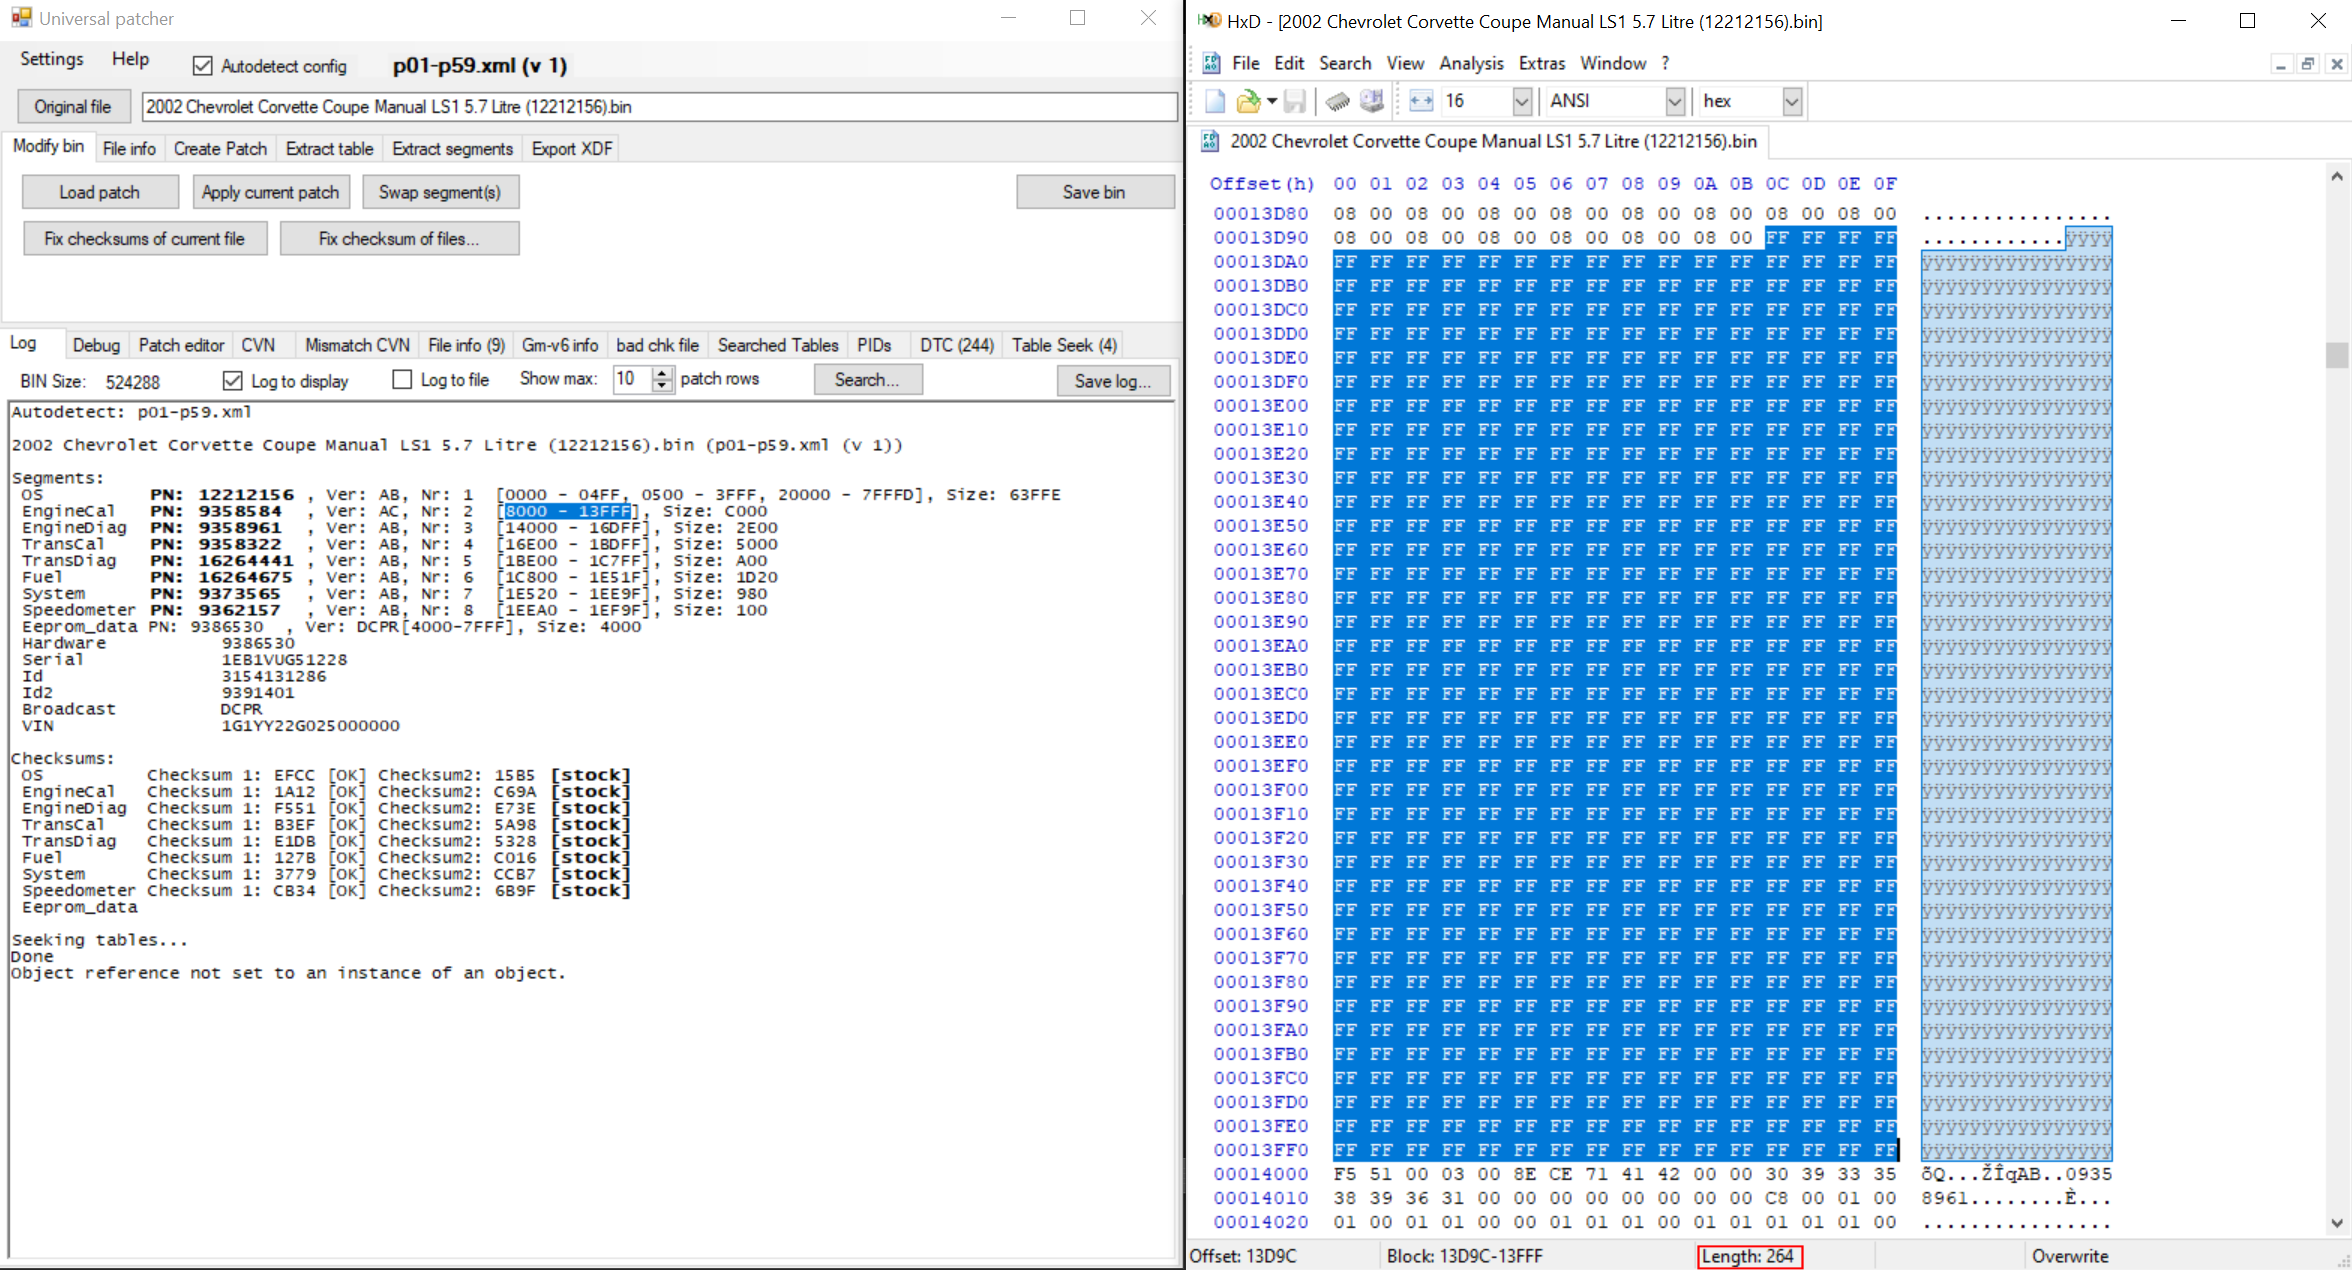Viewport: 2352px width, 1270px height.
Task: Open the Extras menu in HxD
Action: coord(1542,63)
